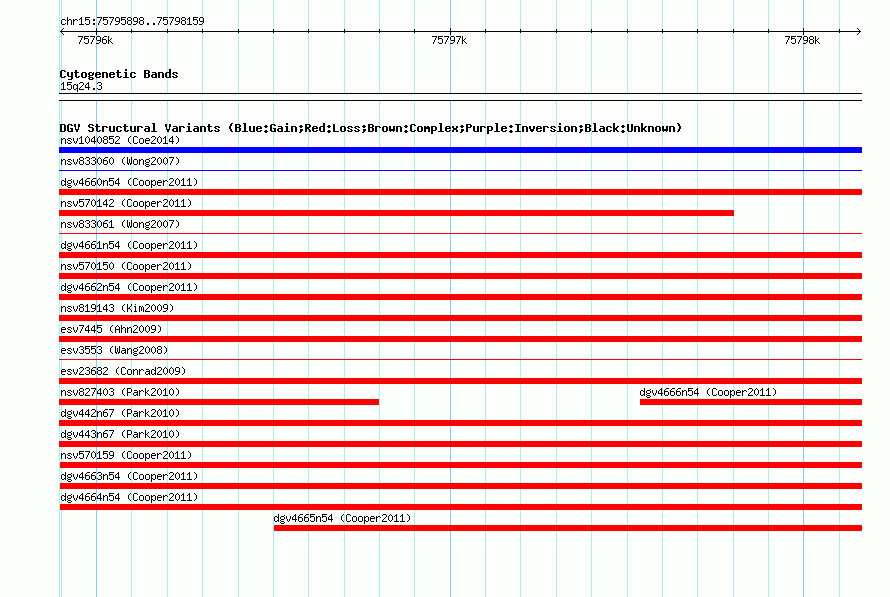The width and height of the screenshot is (890, 597).
Task: Open the nsv833061 (Wong2007) label
Action: coord(120,224)
